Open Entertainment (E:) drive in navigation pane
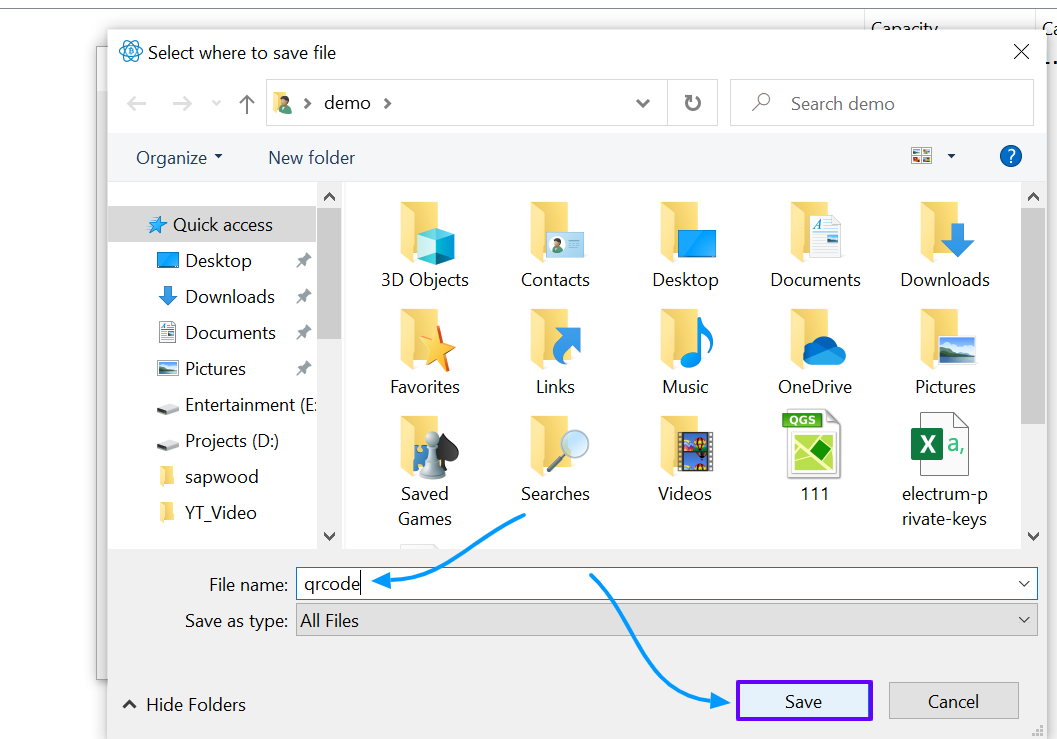 point(236,405)
